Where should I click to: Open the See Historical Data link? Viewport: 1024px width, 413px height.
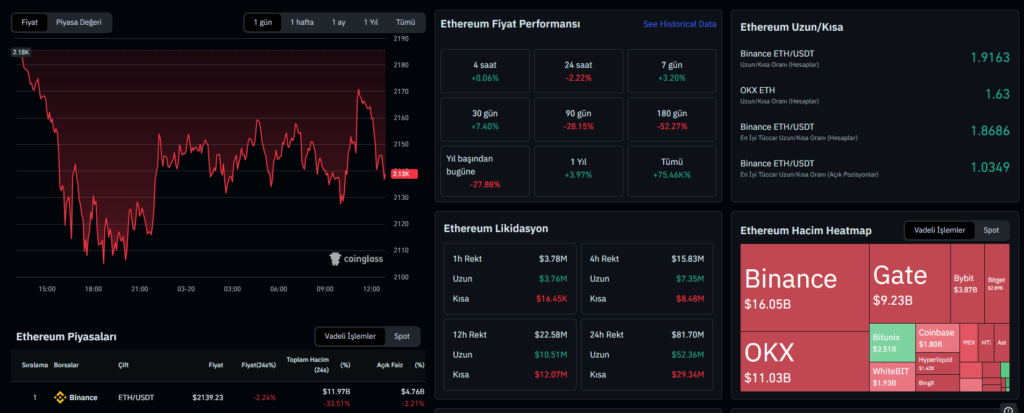point(679,23)
